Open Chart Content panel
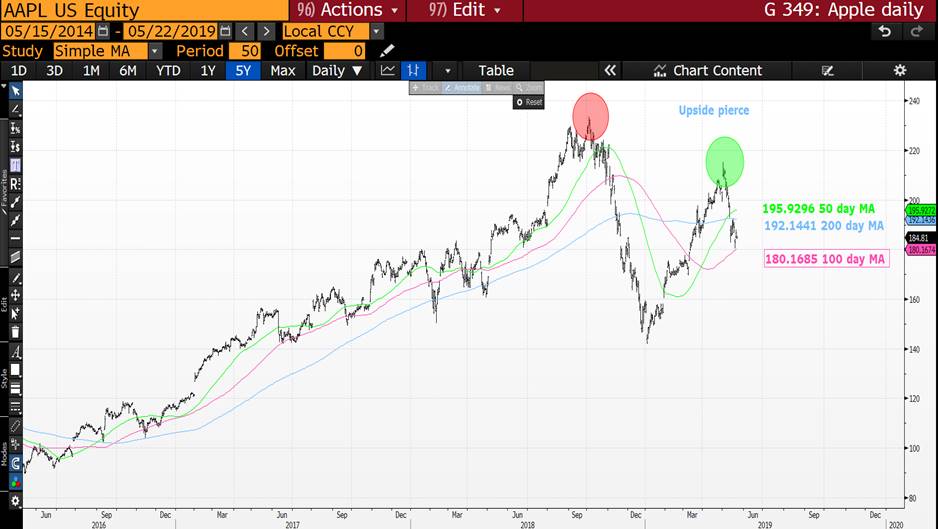This screenshot has width=938, height=529. [x=708, y=71]
